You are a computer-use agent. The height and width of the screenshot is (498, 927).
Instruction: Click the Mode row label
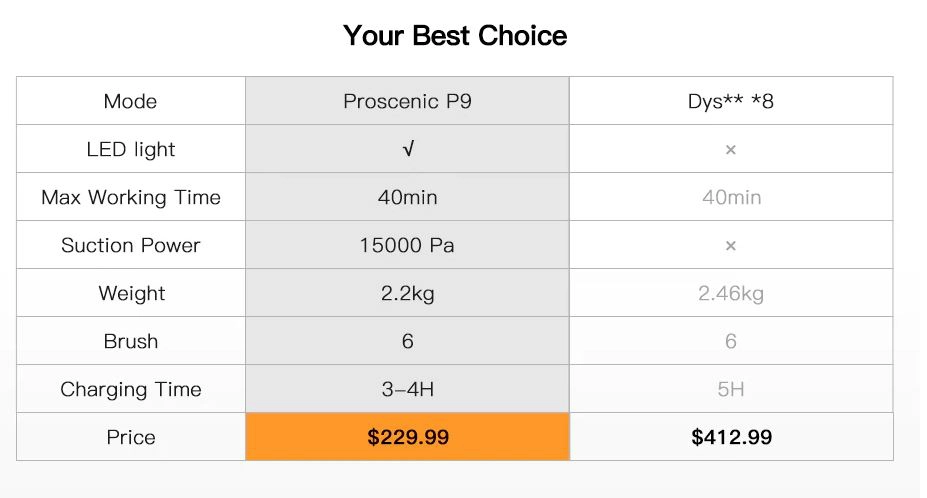[x=130, y=101]
